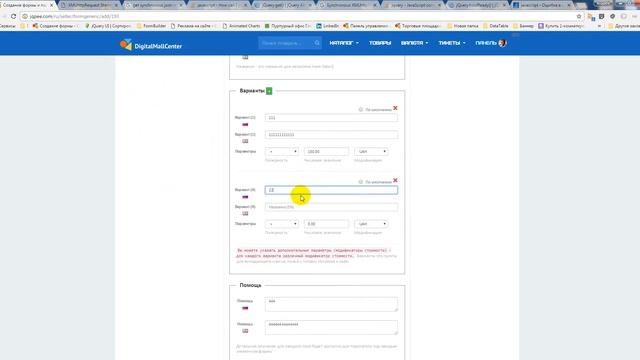This screenshot has height=360, width=640.
Task: Click the first variant's English name field
Action: click(x=331, y=135)
